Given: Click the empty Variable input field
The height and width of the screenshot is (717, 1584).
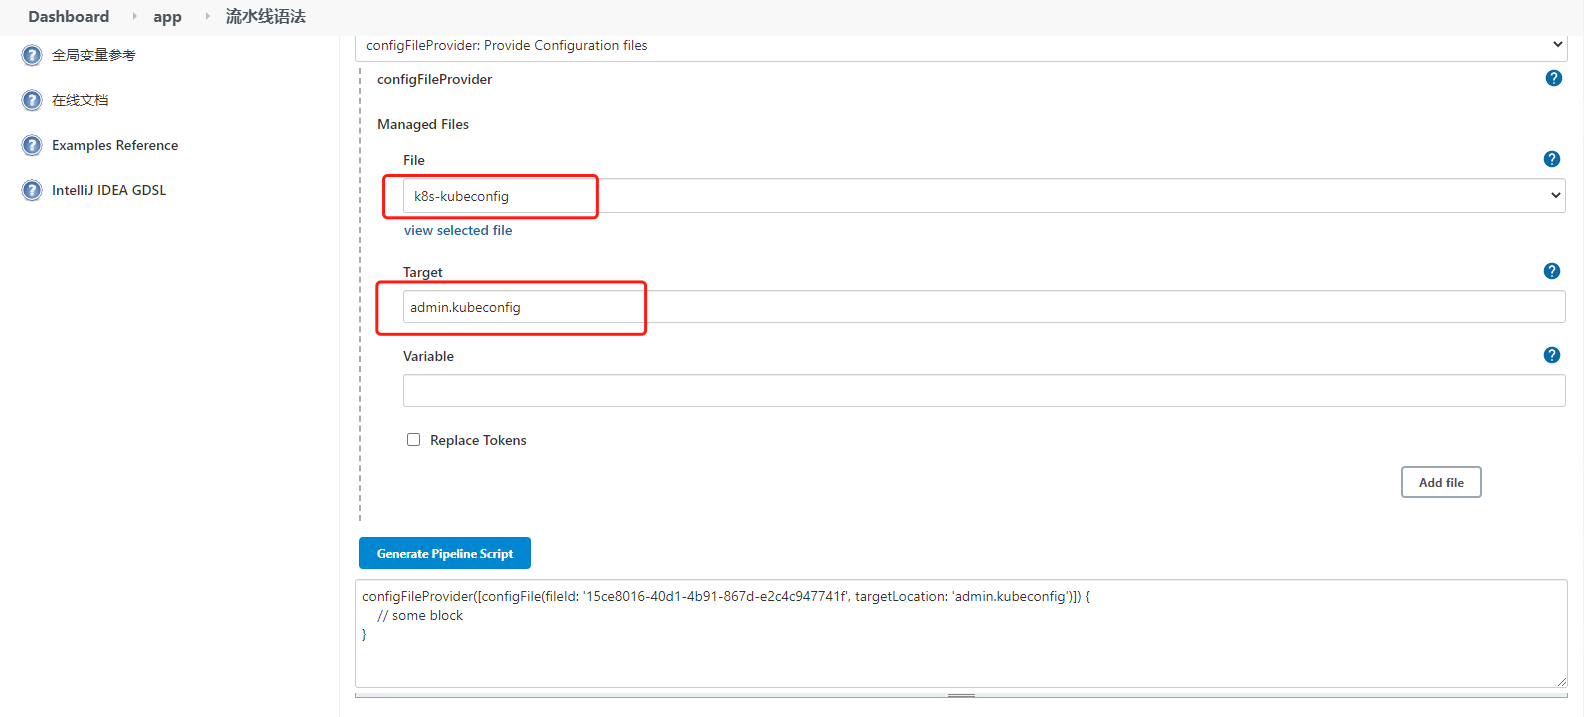Looking at the screenshot, I should (984, 391).
